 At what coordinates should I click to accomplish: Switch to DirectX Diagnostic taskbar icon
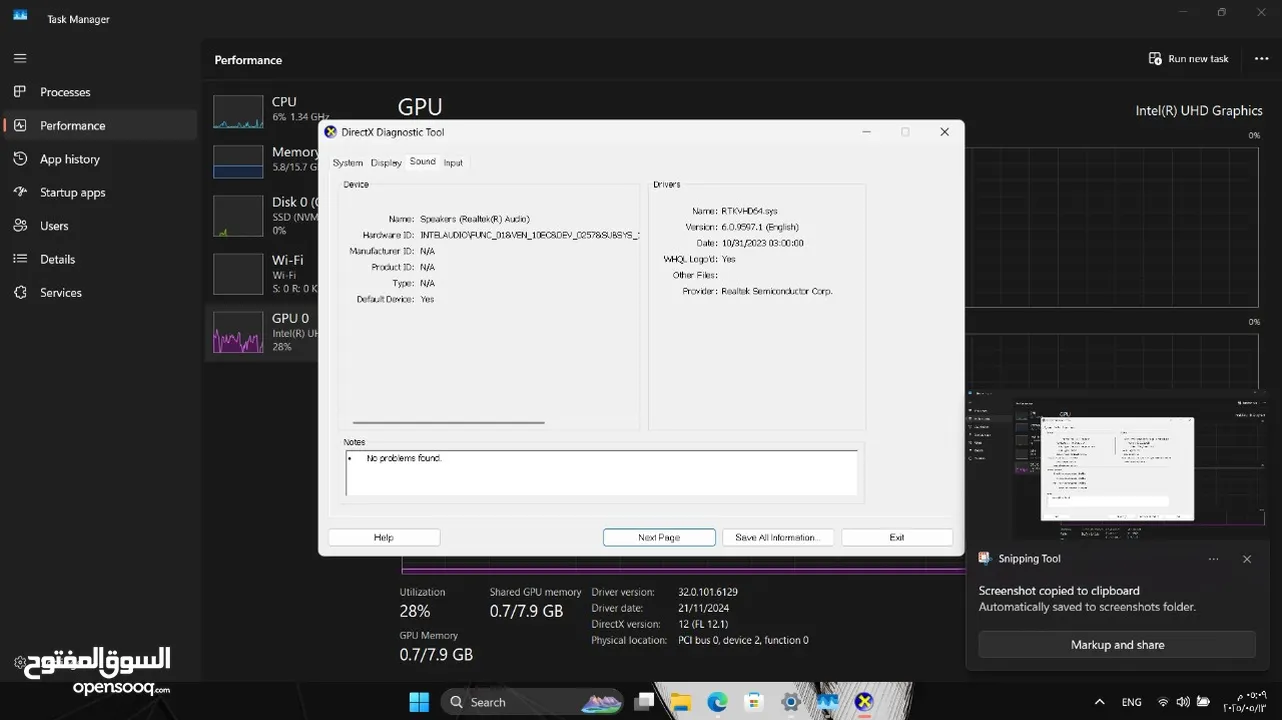click(864, 702)
